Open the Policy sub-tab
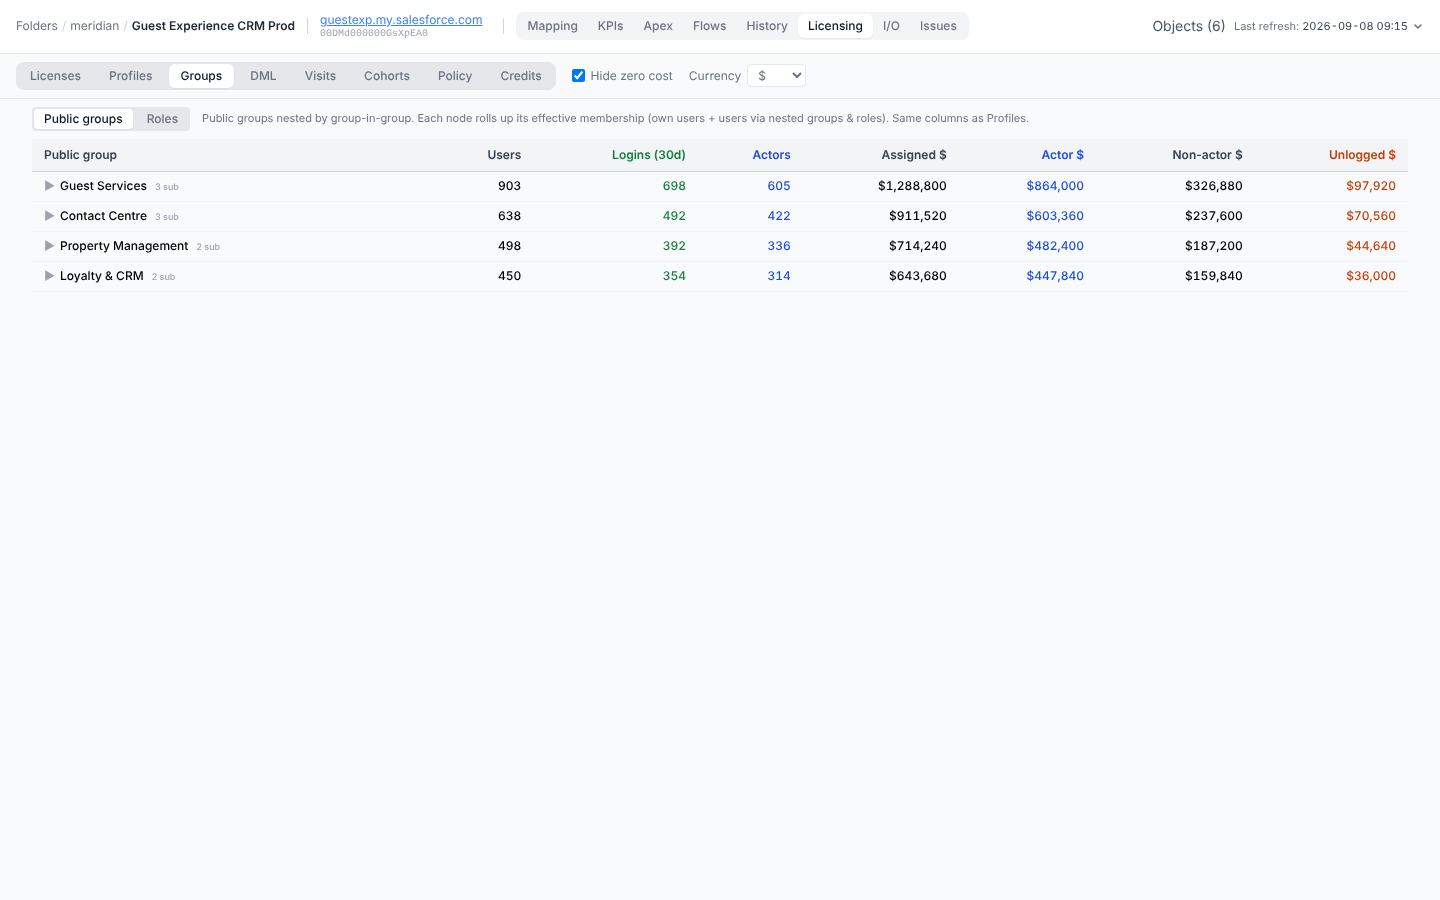The width and height of the screenshot is (1440, 900). (x=455, y=76)
